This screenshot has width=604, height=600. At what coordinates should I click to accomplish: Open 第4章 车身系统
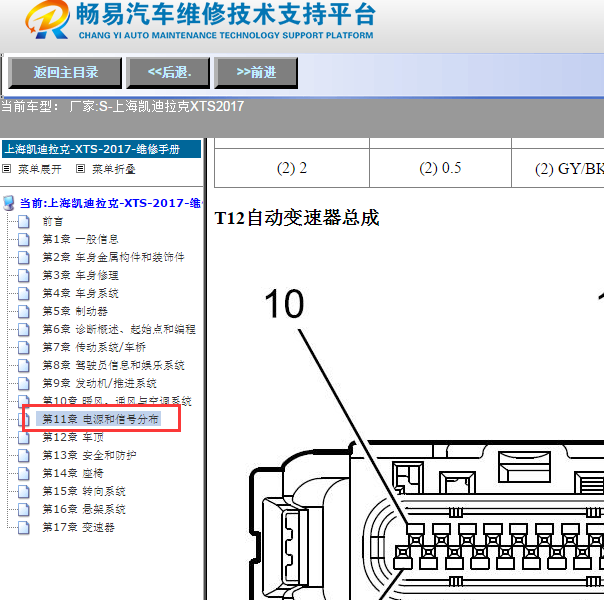tap(80, 293)
